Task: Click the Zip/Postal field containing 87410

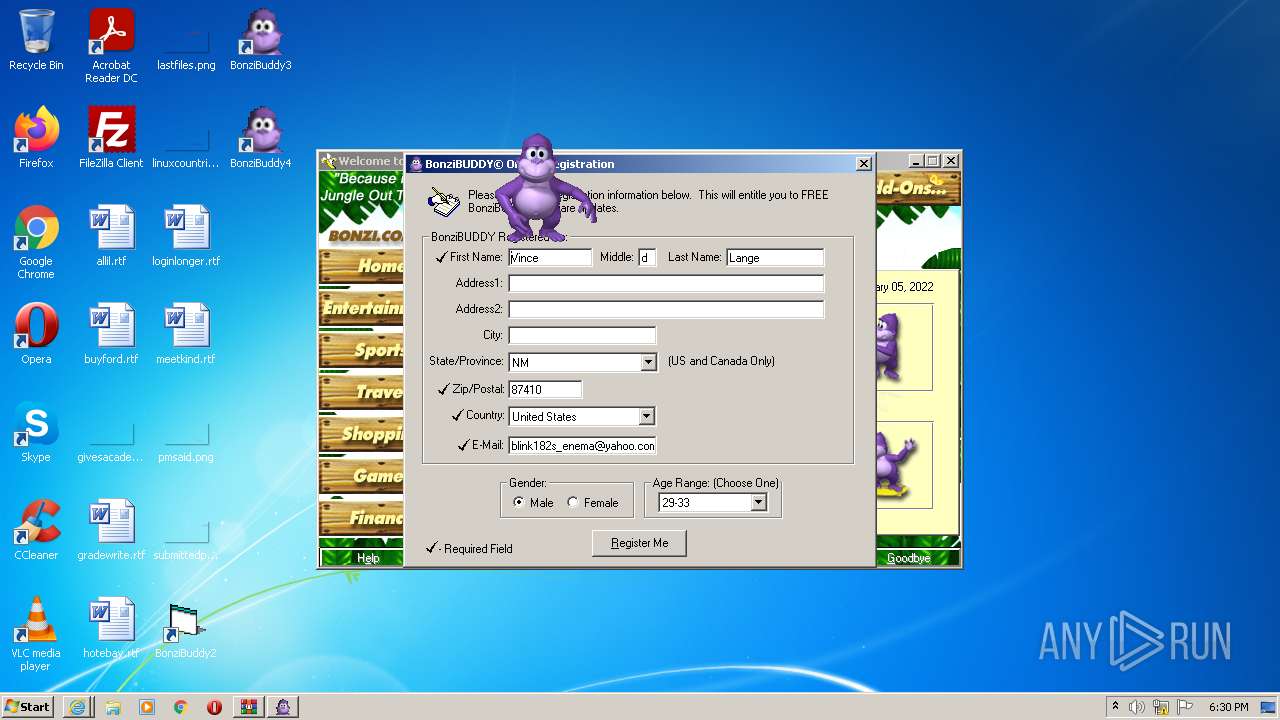Action: pyautogui.click(x=545, y=390)
